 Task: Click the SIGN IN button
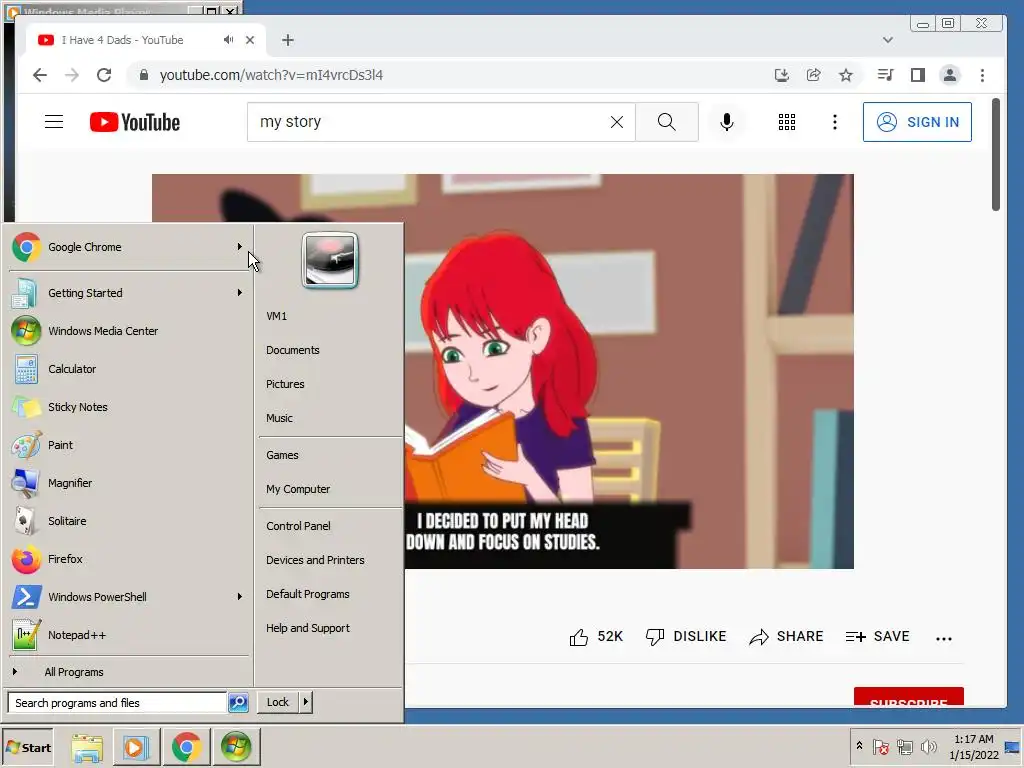click(x=917, y=122)
